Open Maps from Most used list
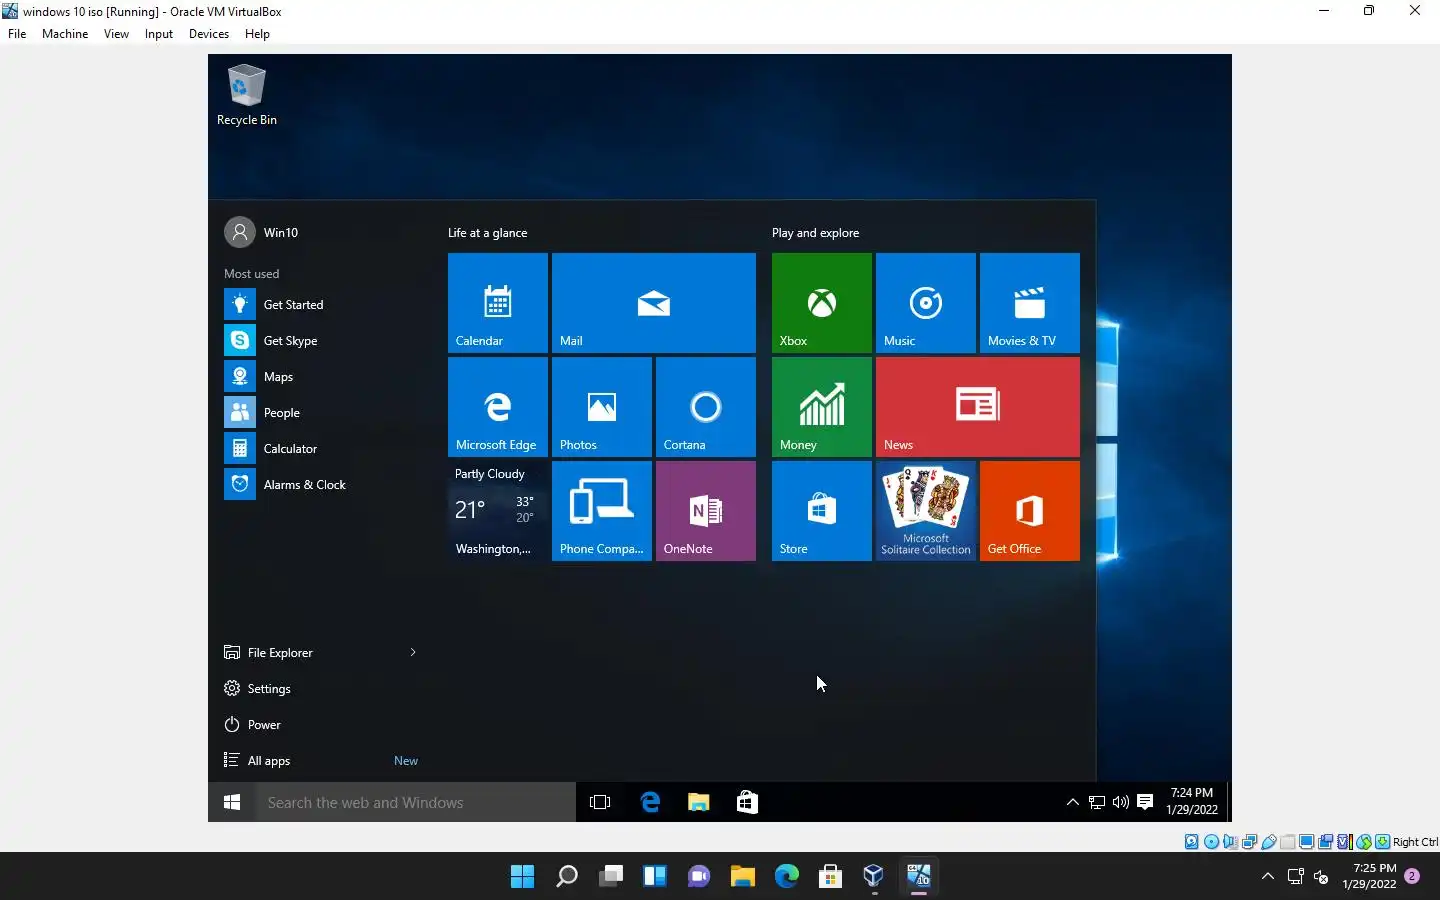This screenshot has width=1440, height=900. (x=320, y=376)
